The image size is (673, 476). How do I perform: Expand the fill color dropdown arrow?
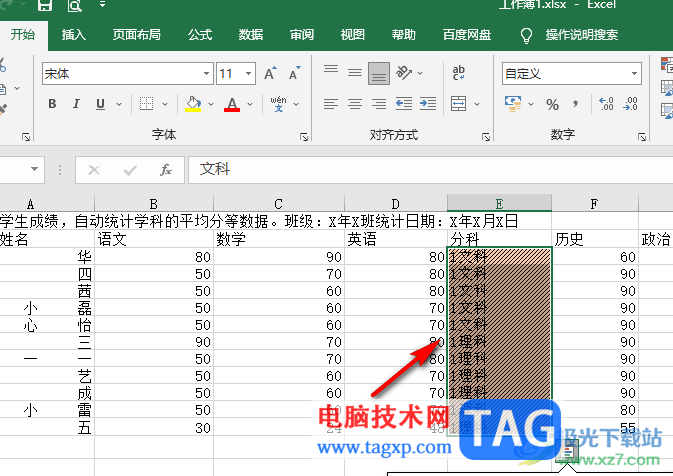click(x=211, y=104)
